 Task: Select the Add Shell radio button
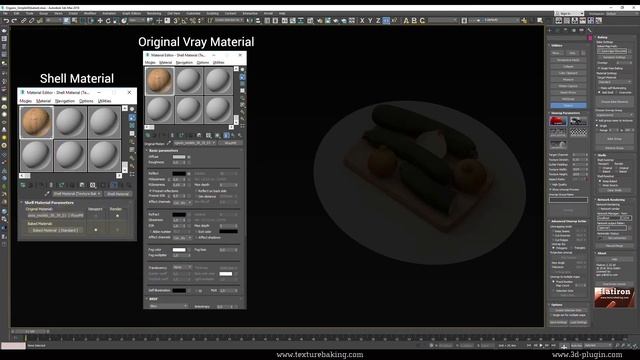point(600,93)
